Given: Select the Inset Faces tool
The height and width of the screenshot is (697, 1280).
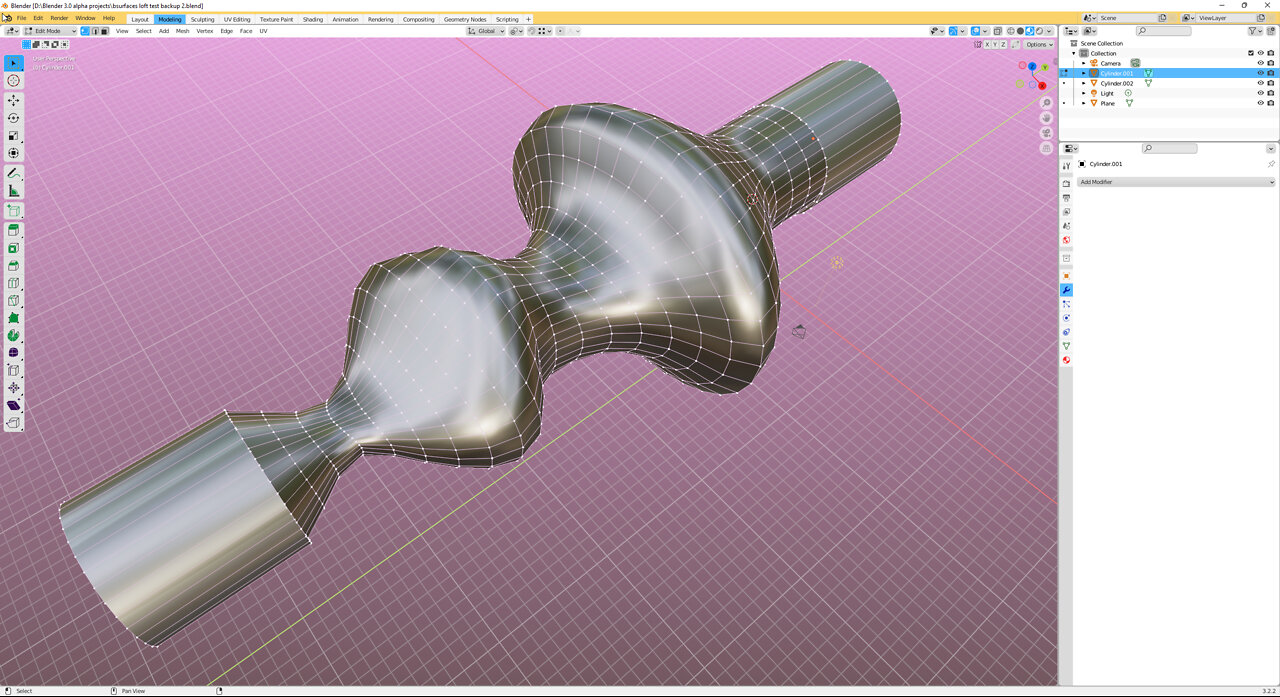Looking at the screenshot, I should (14, 248).
